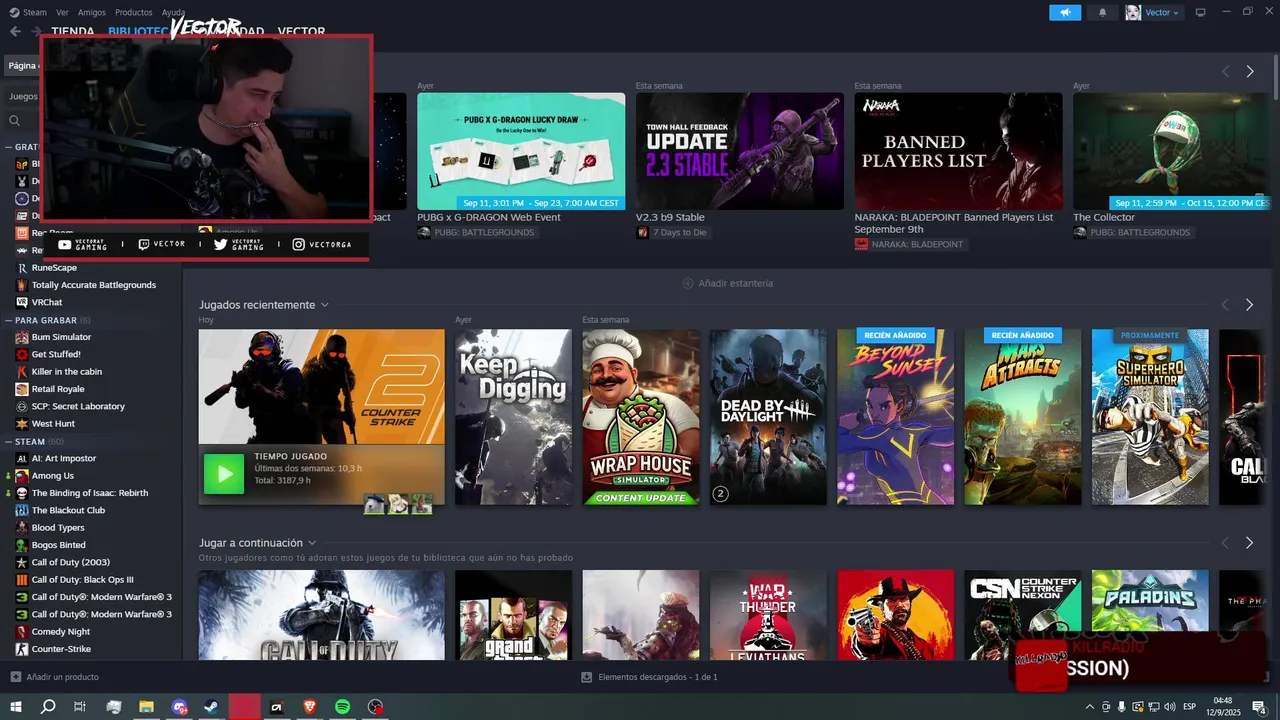Click the VRChat game icon
Image resolution: width=1280 pixels, height=720 pixels.
(x=22, y=302)
